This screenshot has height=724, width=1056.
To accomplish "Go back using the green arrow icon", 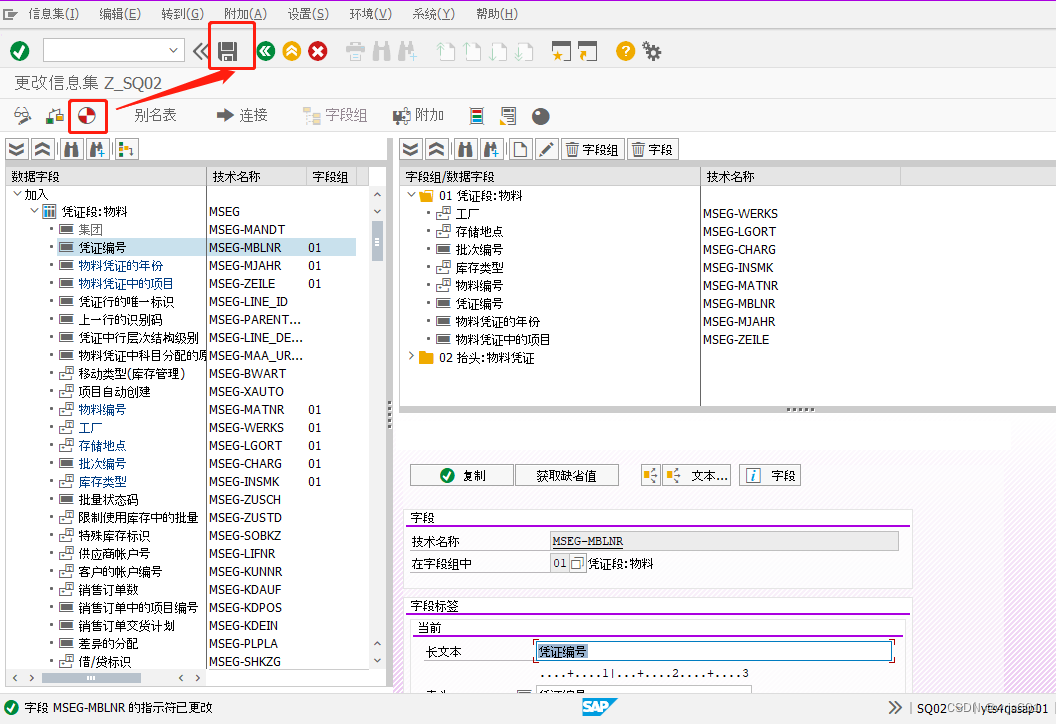I will (x=265, y=50).
